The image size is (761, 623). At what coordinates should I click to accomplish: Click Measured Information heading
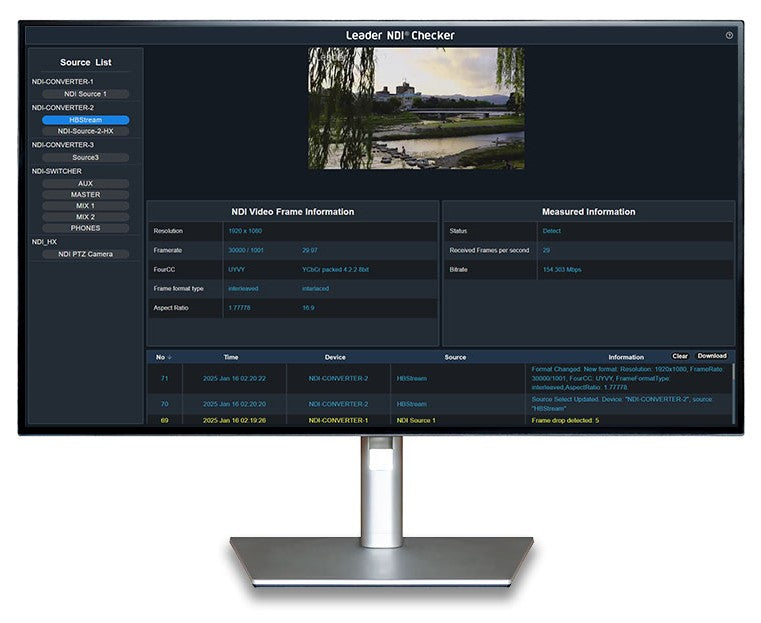point(588,212)
